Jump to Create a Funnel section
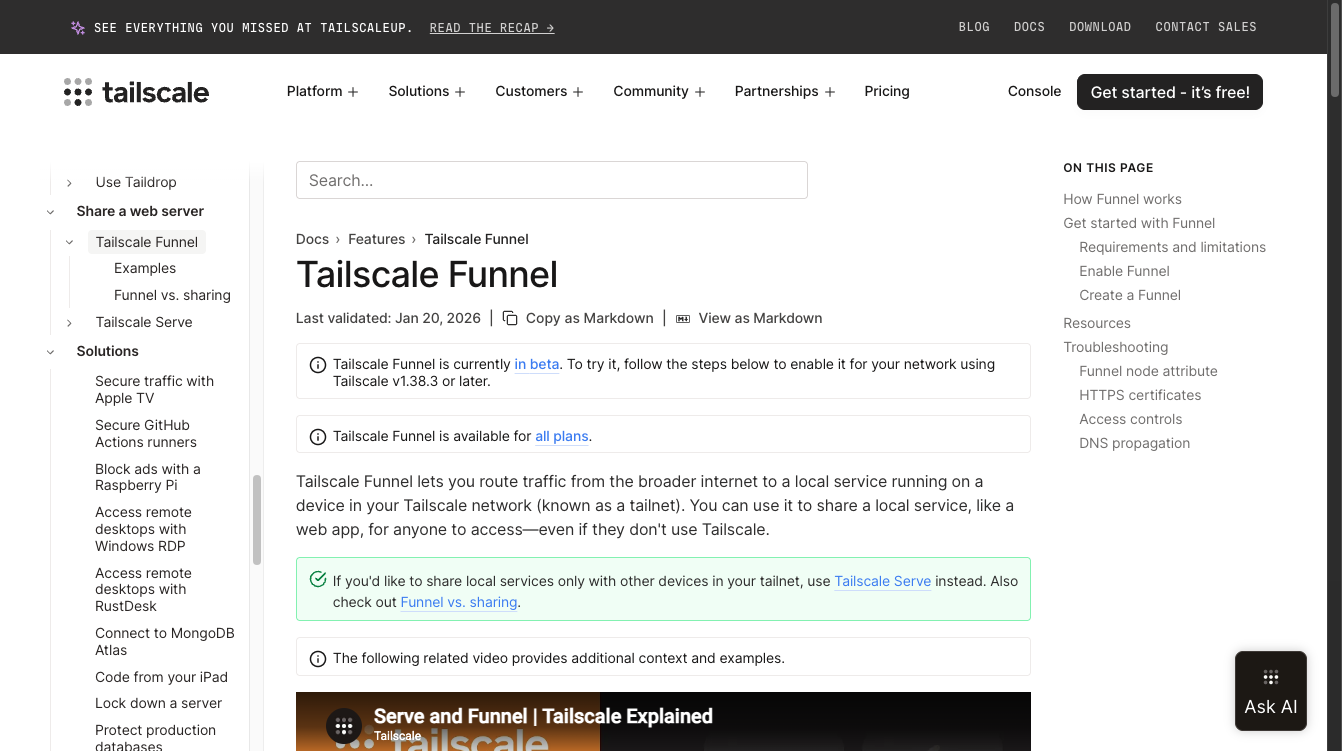The width and height of the screenshot is (1342, 751). click(x=1130, y=295)
